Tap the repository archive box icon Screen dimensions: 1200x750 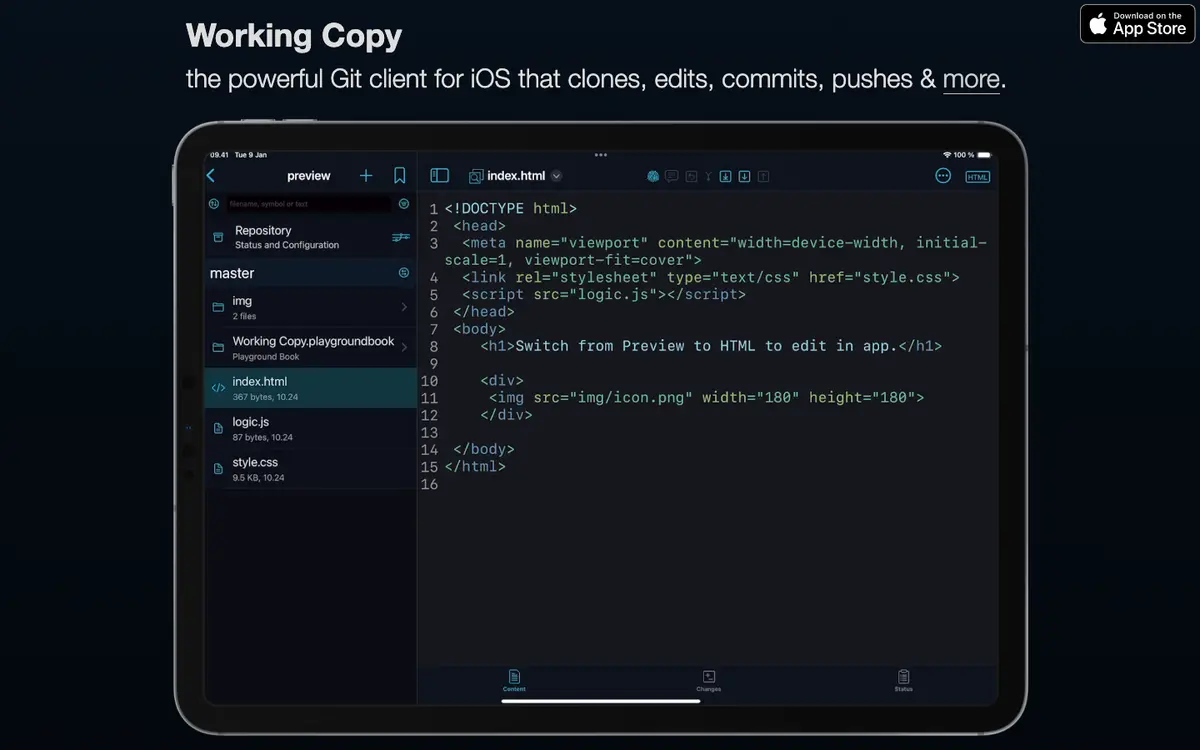pos(218,237)
